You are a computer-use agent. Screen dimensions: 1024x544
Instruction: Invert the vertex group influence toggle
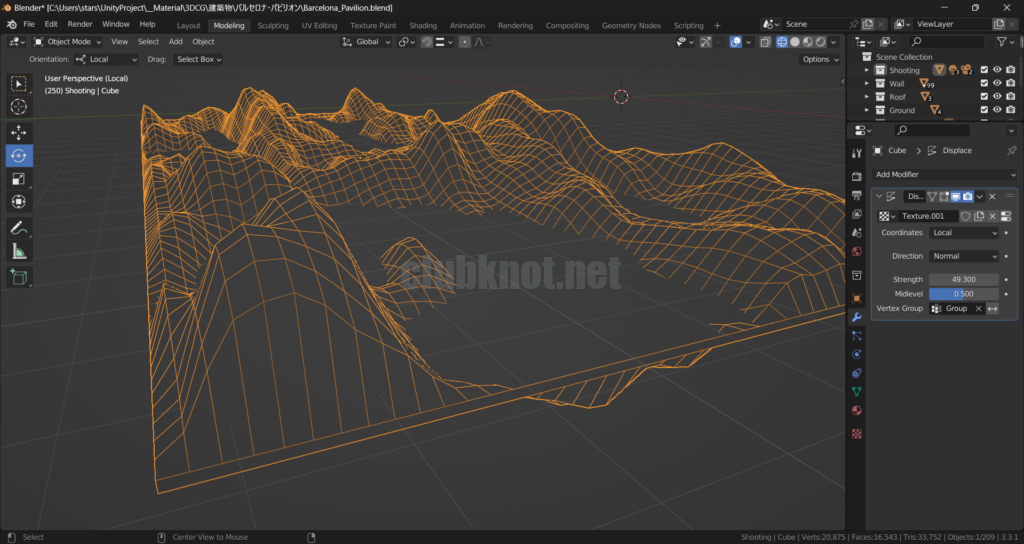click(993, 309)
